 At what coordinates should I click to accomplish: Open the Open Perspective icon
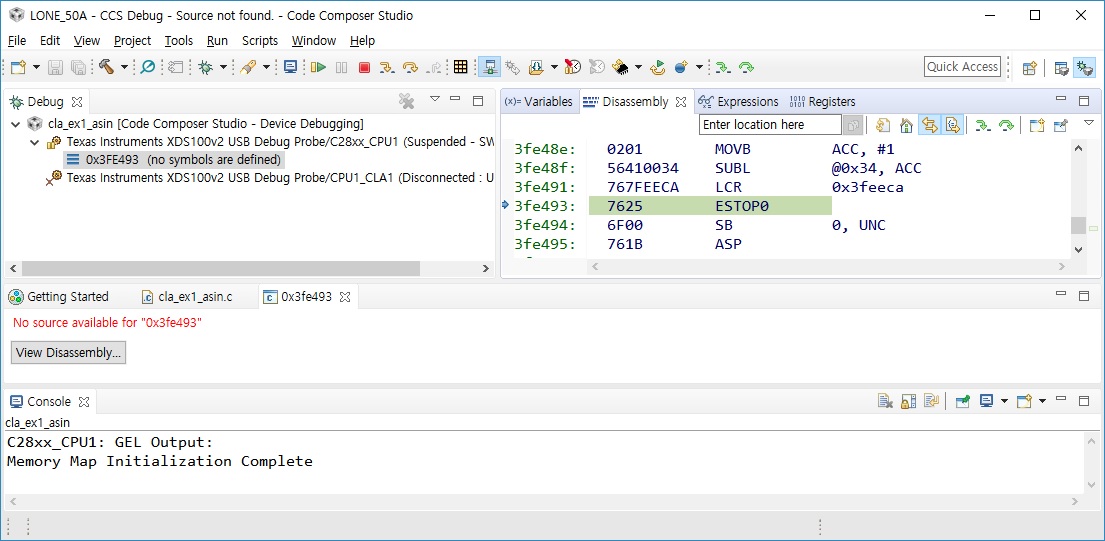point(1030,68)
